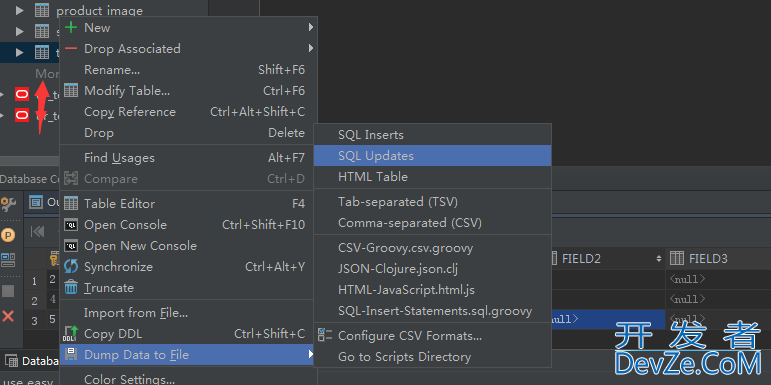Select Modify Table menu entry
This screenshot has height=385, width=771.
pyautogui.click(x=187, y=90)
